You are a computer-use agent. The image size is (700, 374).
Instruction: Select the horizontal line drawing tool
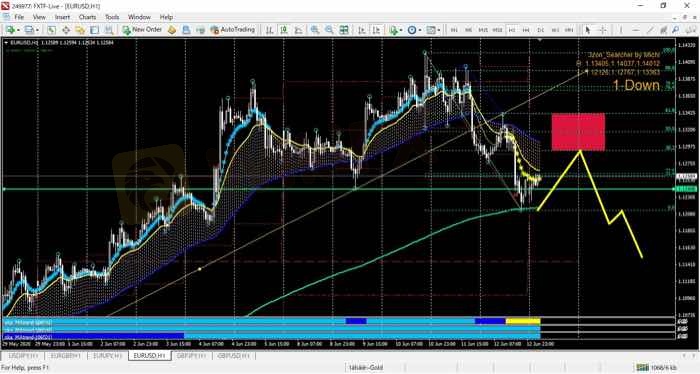[x=635, y=30]
